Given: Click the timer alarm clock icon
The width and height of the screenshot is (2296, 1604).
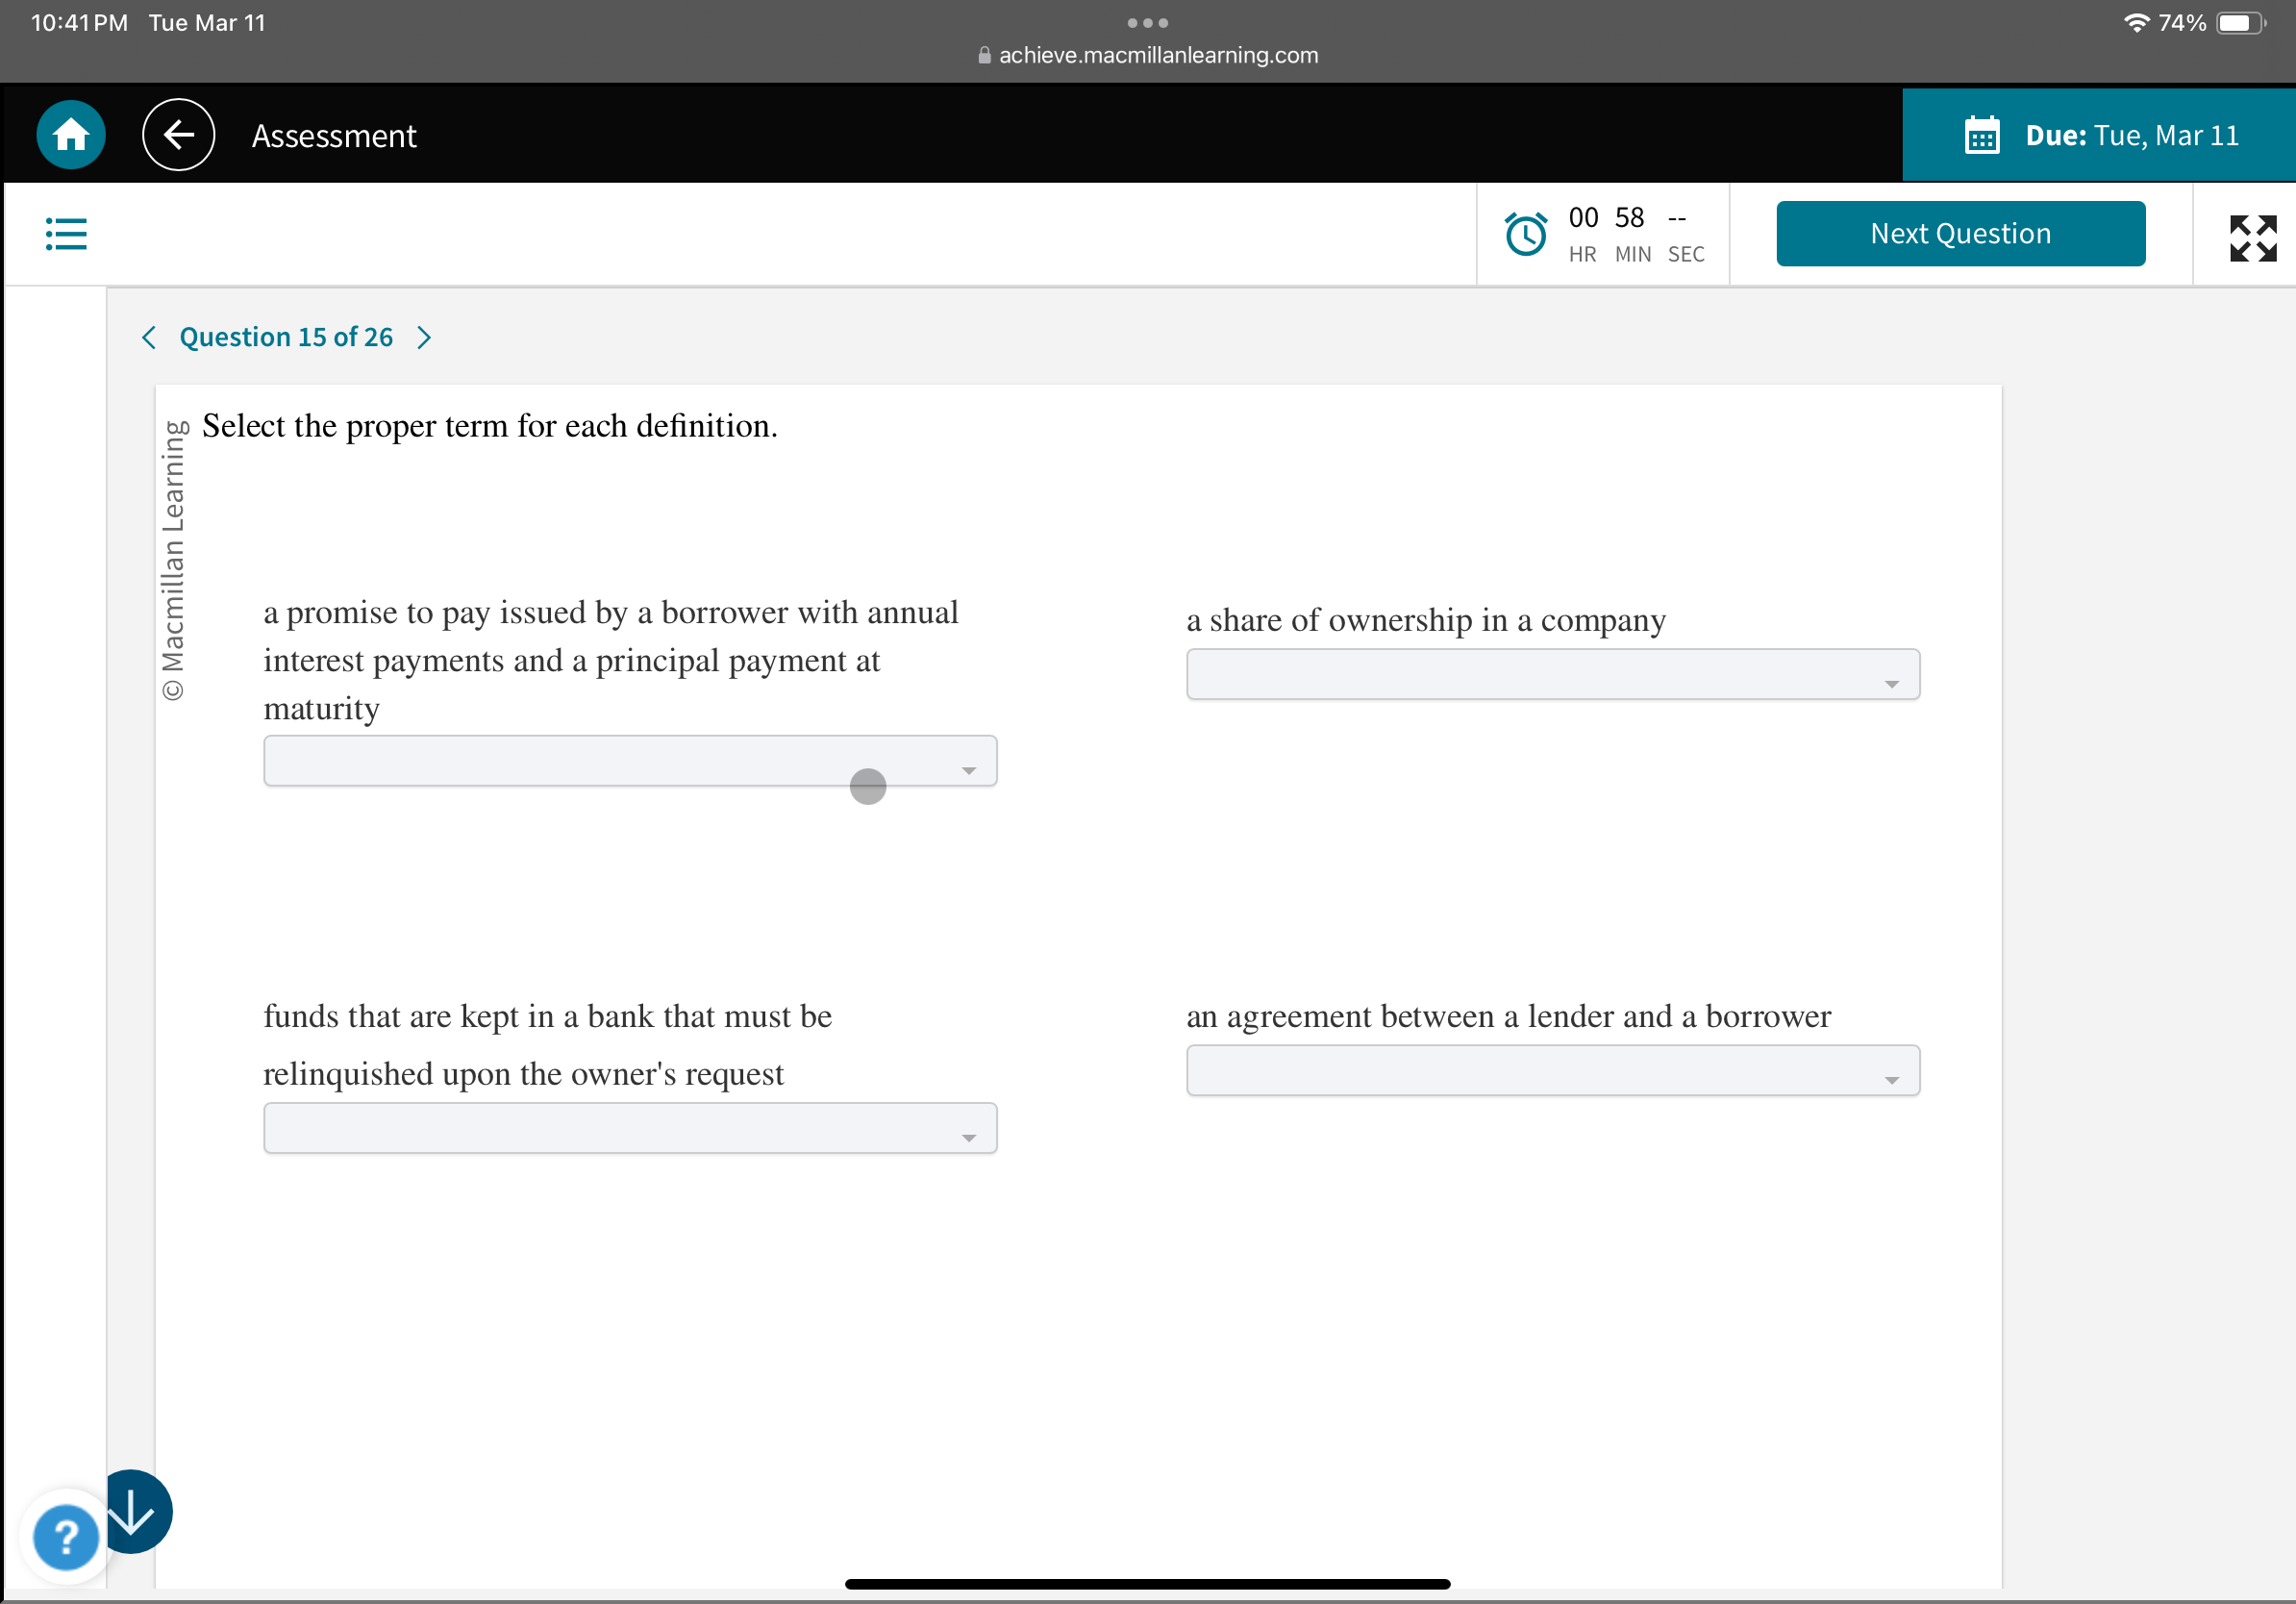Looking at the screenshot, I should pyautogui.click(x=1525, y=234).
